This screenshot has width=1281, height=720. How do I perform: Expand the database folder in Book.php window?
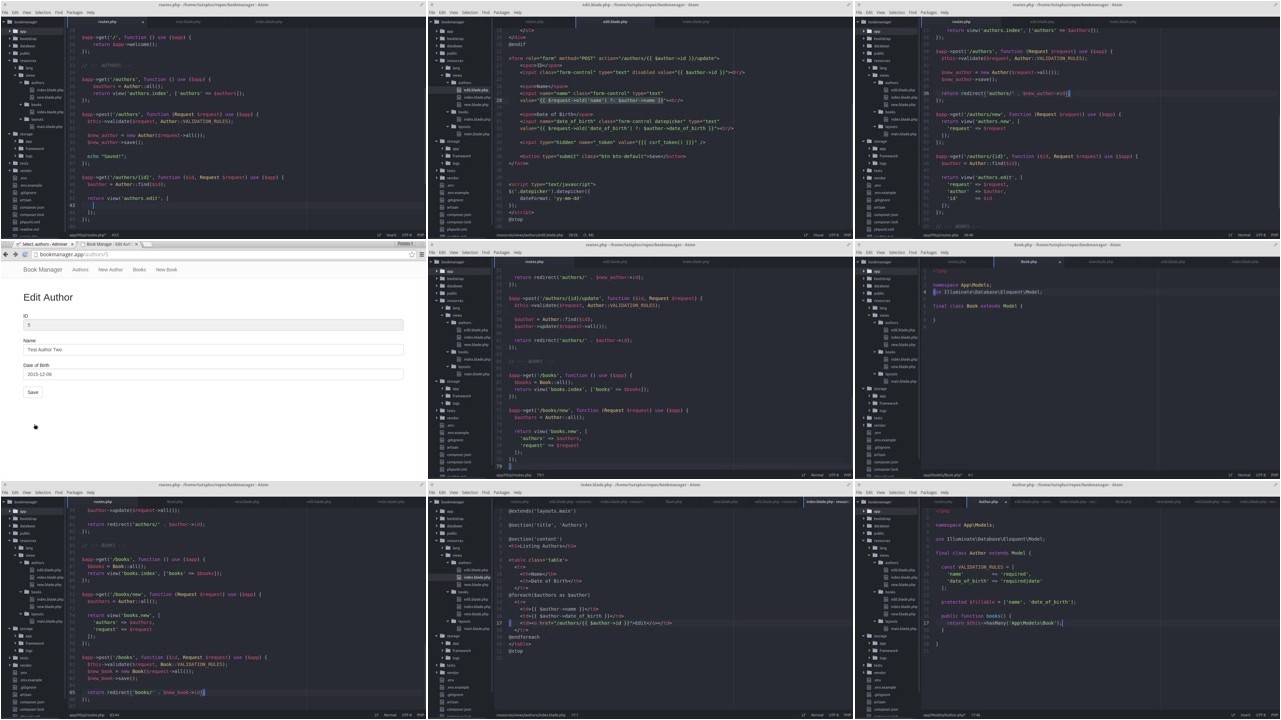click(x=877, y=286)
